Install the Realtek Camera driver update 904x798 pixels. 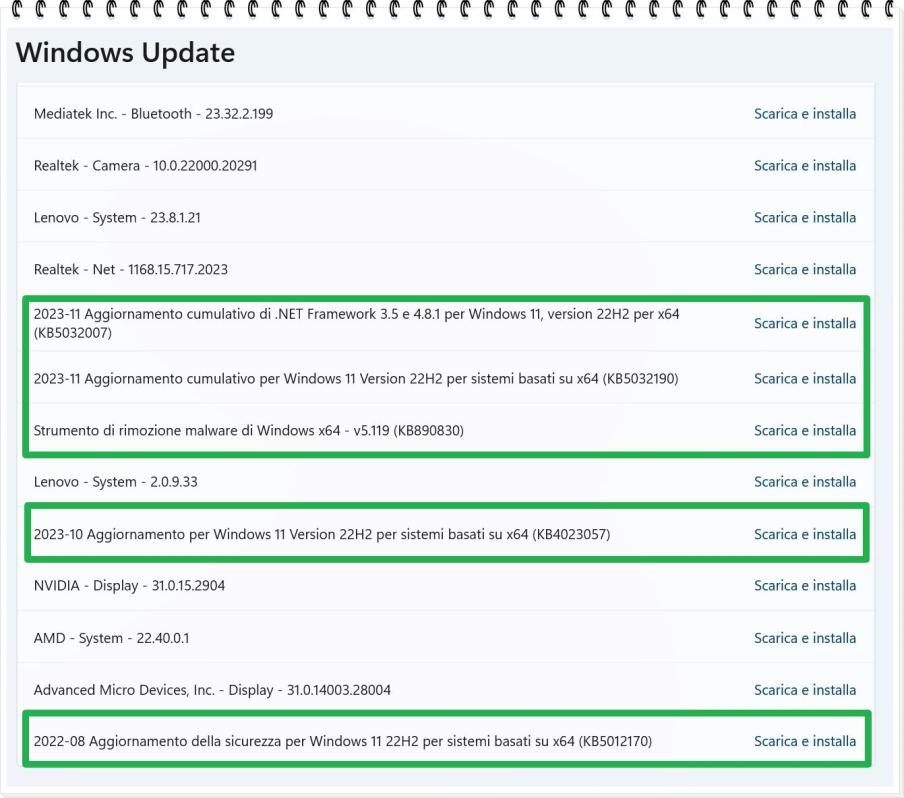(804, 166)
